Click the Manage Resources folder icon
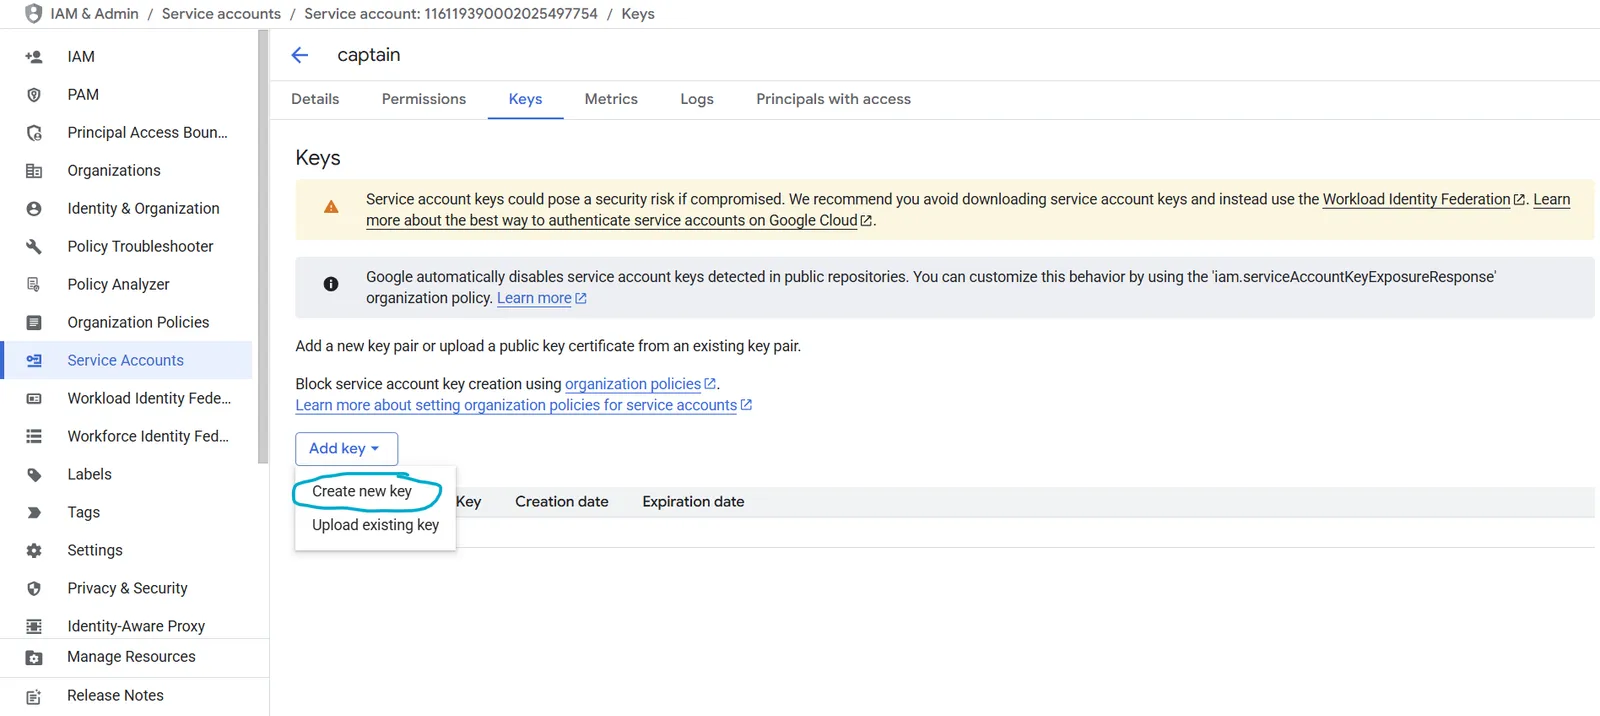The height and width of the screenshot is (716, 1600). [x=34, y=658]
